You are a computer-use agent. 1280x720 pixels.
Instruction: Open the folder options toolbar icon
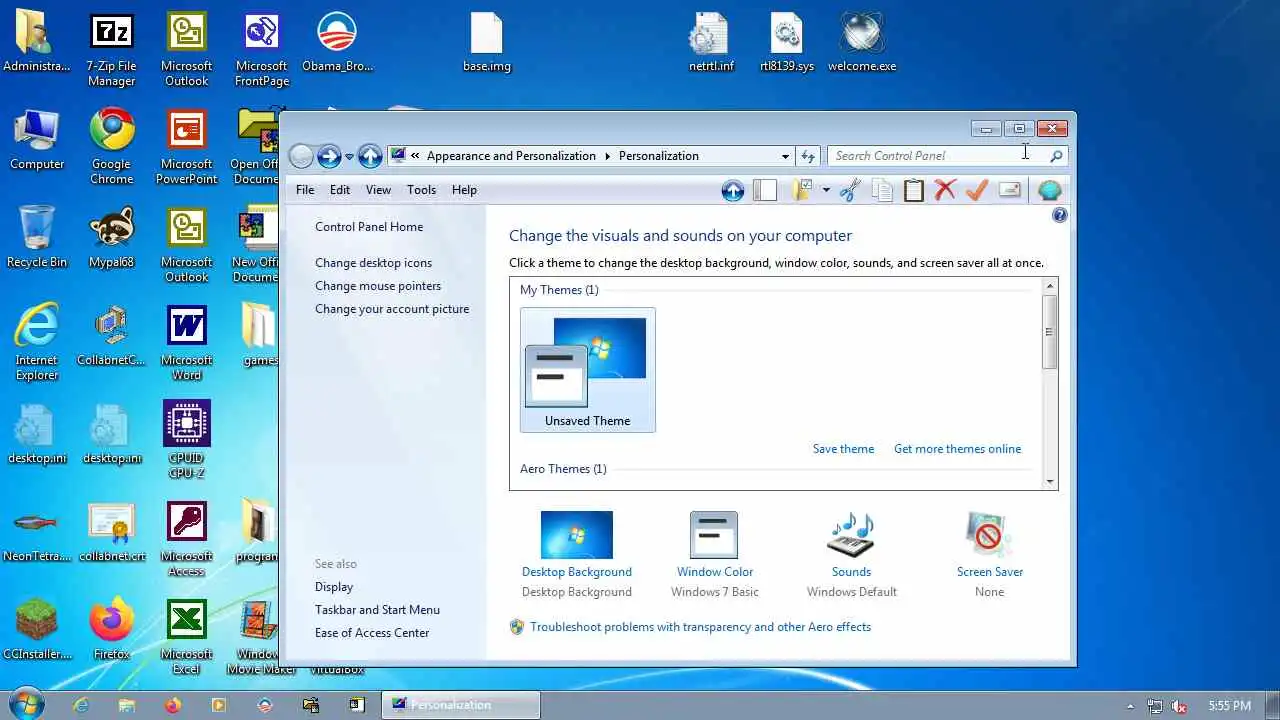802,190
